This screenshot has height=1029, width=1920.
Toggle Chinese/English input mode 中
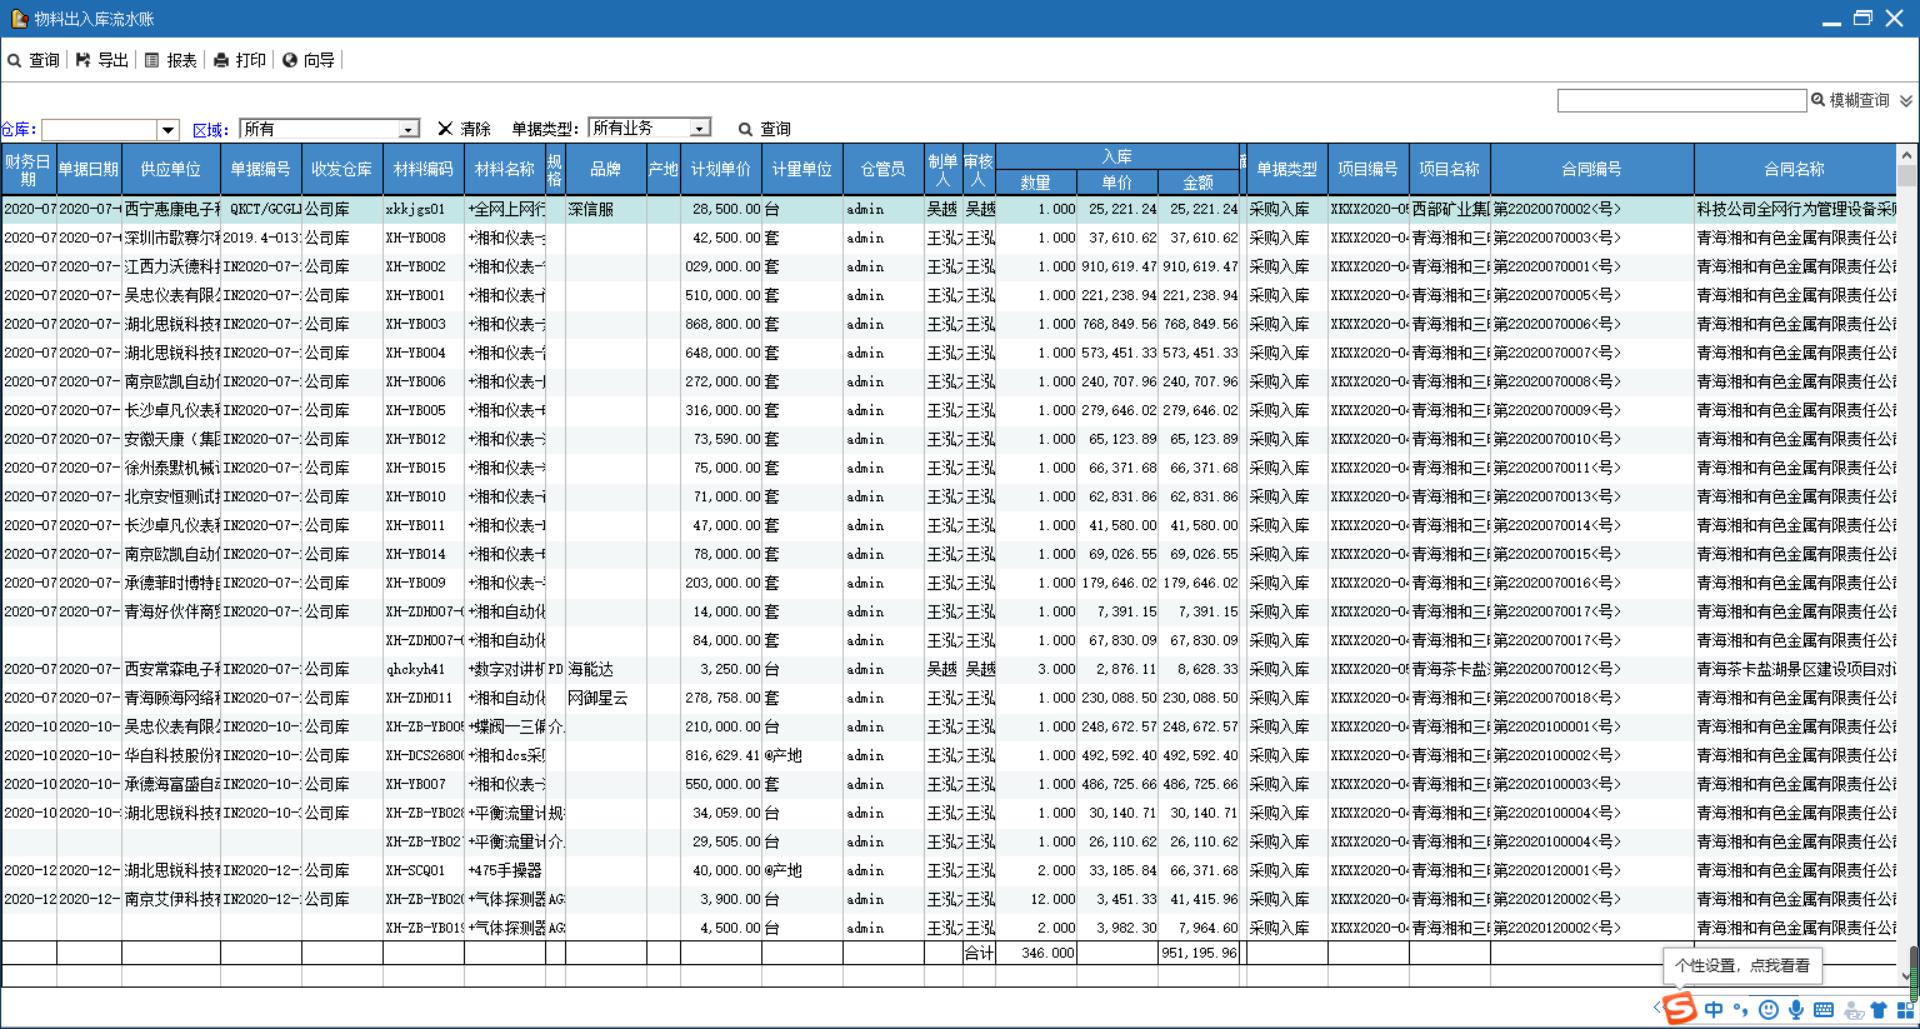click(x=1714, y=1010)
